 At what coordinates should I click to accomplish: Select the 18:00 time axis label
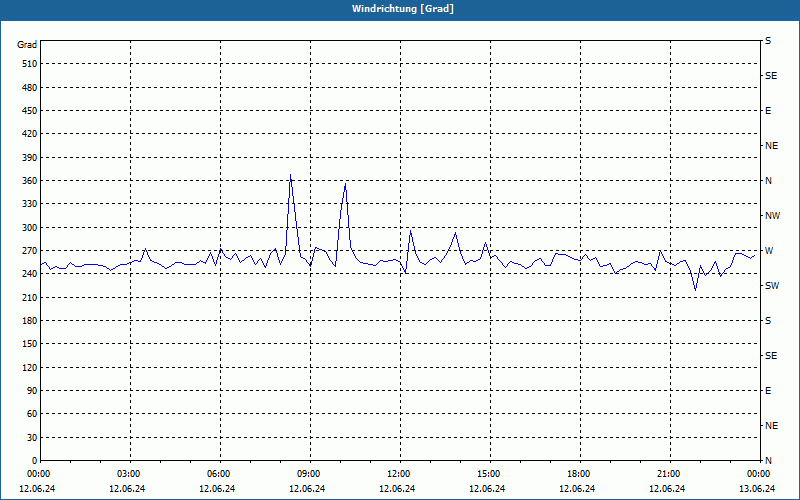[x=579, y=474]
